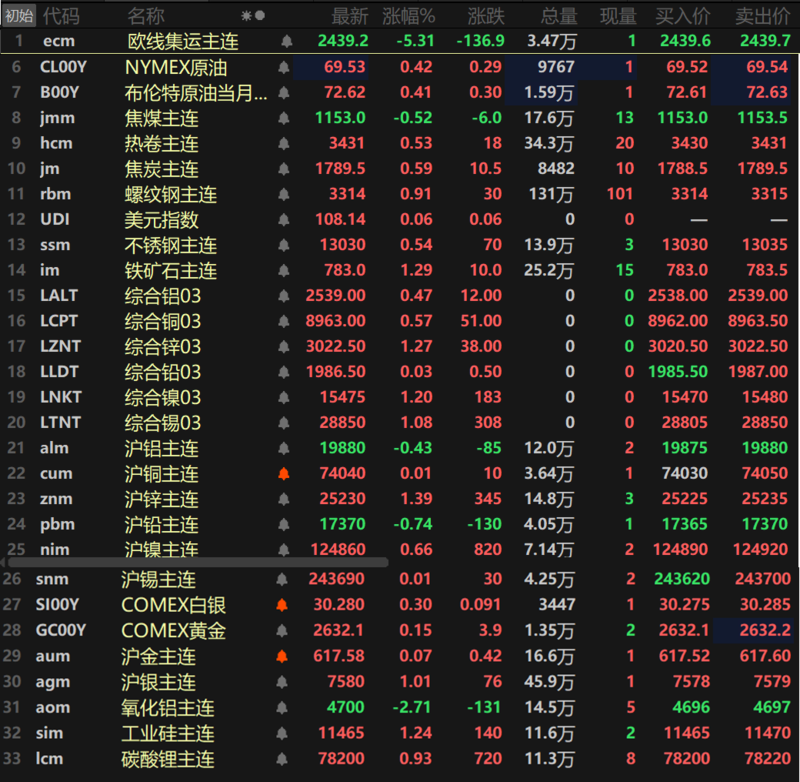Click the bell icon on 碳酸锂主连 row
The width and height of the screenshot is (800, 782).
point(281,759)
